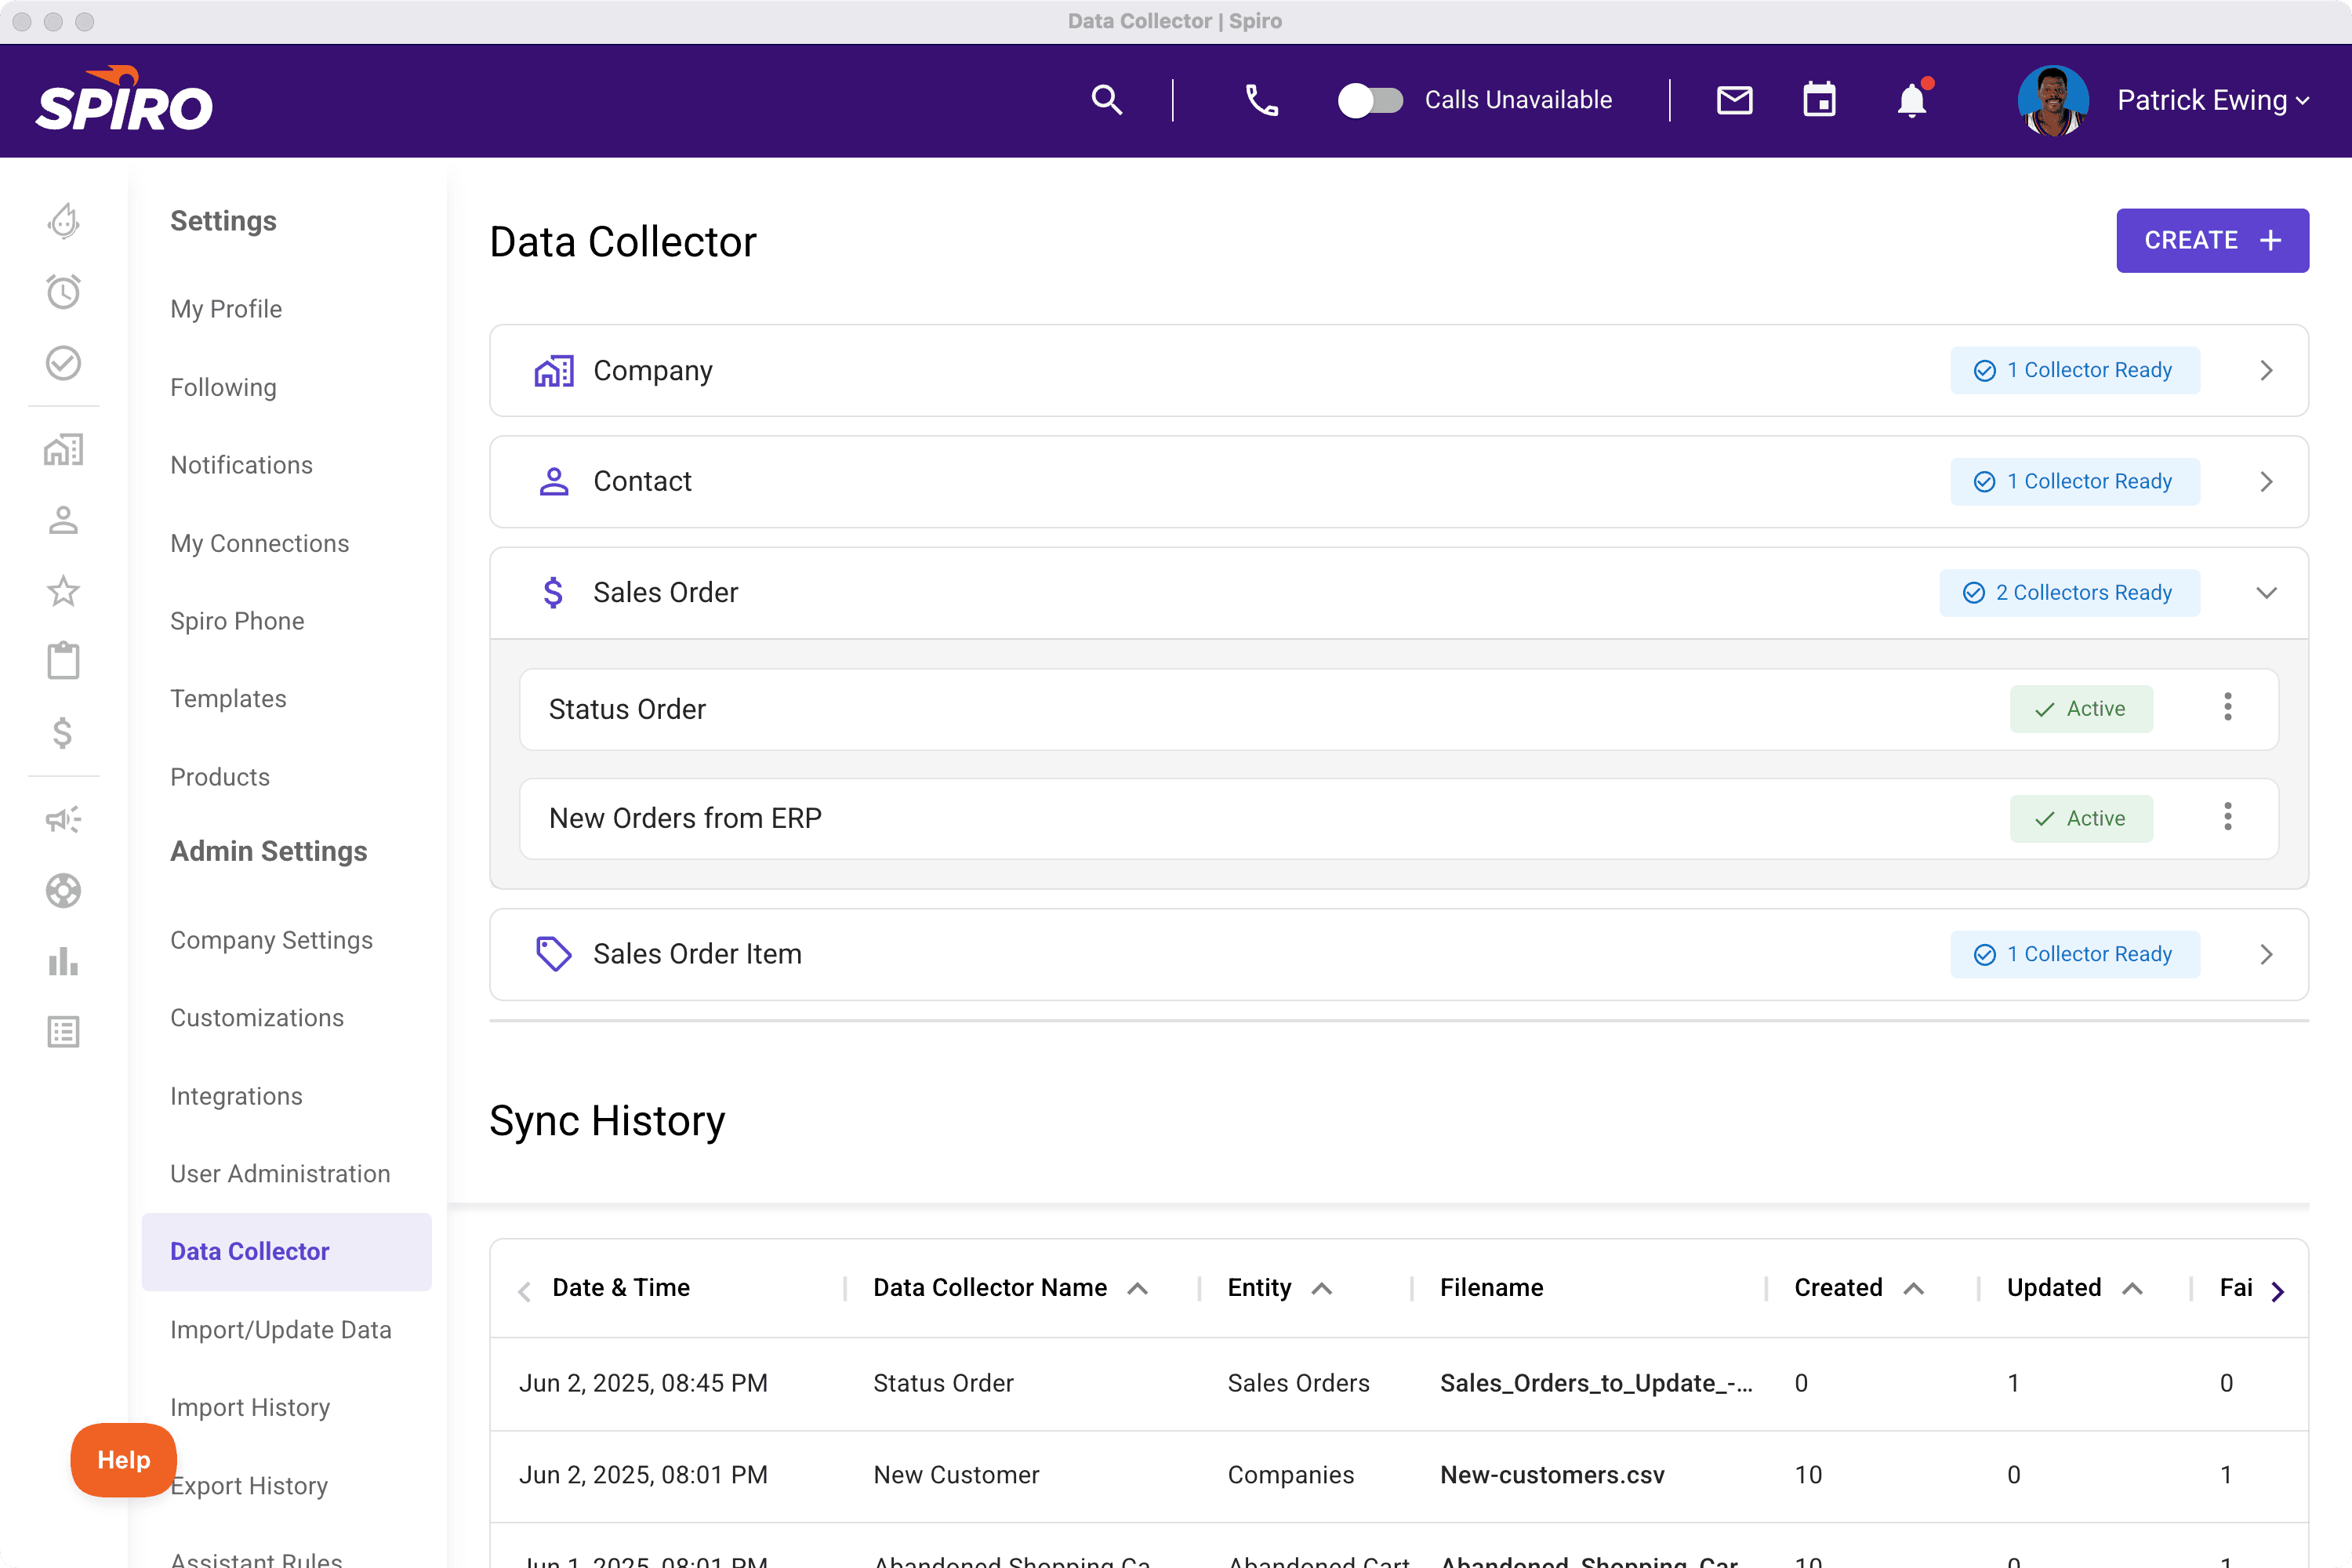This screenshot has width=2352, height=1568.
Task: Open the companies building sidebar icon
Action: 63,450
